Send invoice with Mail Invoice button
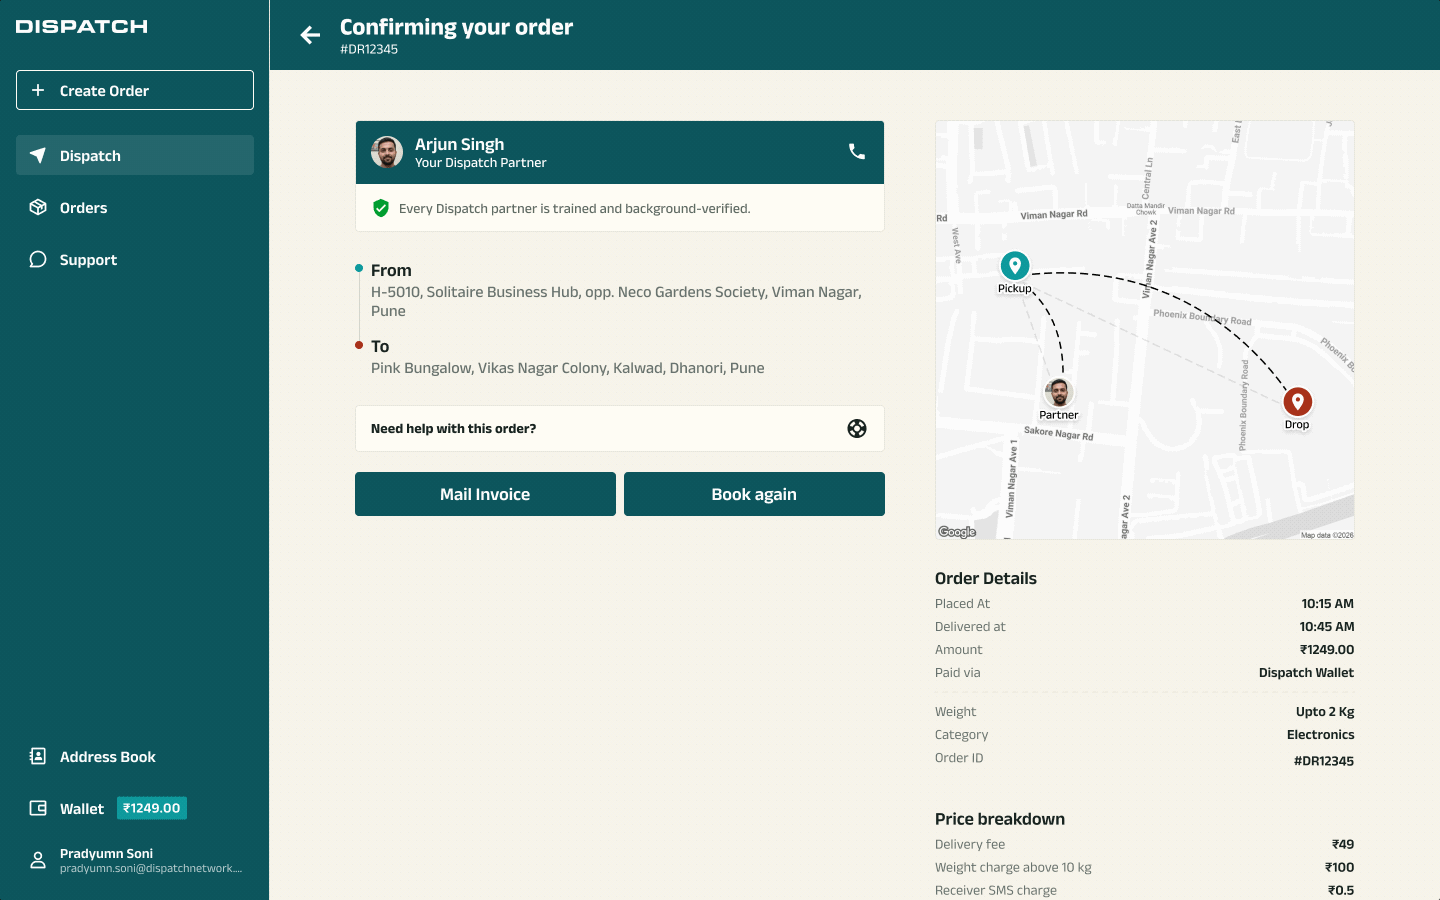The image size is (1440, 900). [485, 494]
